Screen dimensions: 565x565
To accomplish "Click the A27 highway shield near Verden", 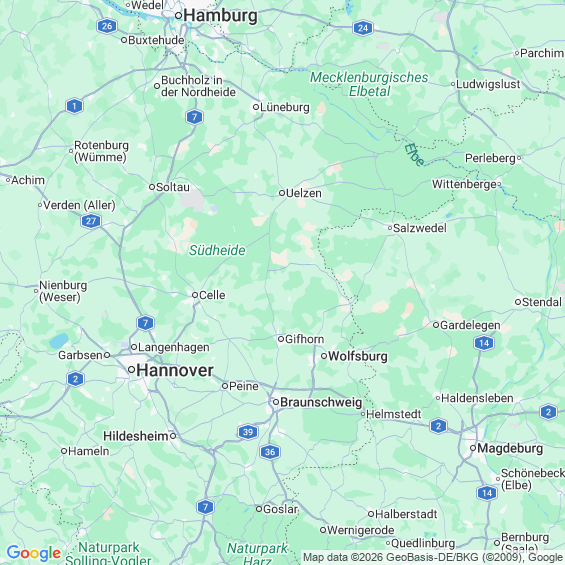I will (x=91, y=221).
